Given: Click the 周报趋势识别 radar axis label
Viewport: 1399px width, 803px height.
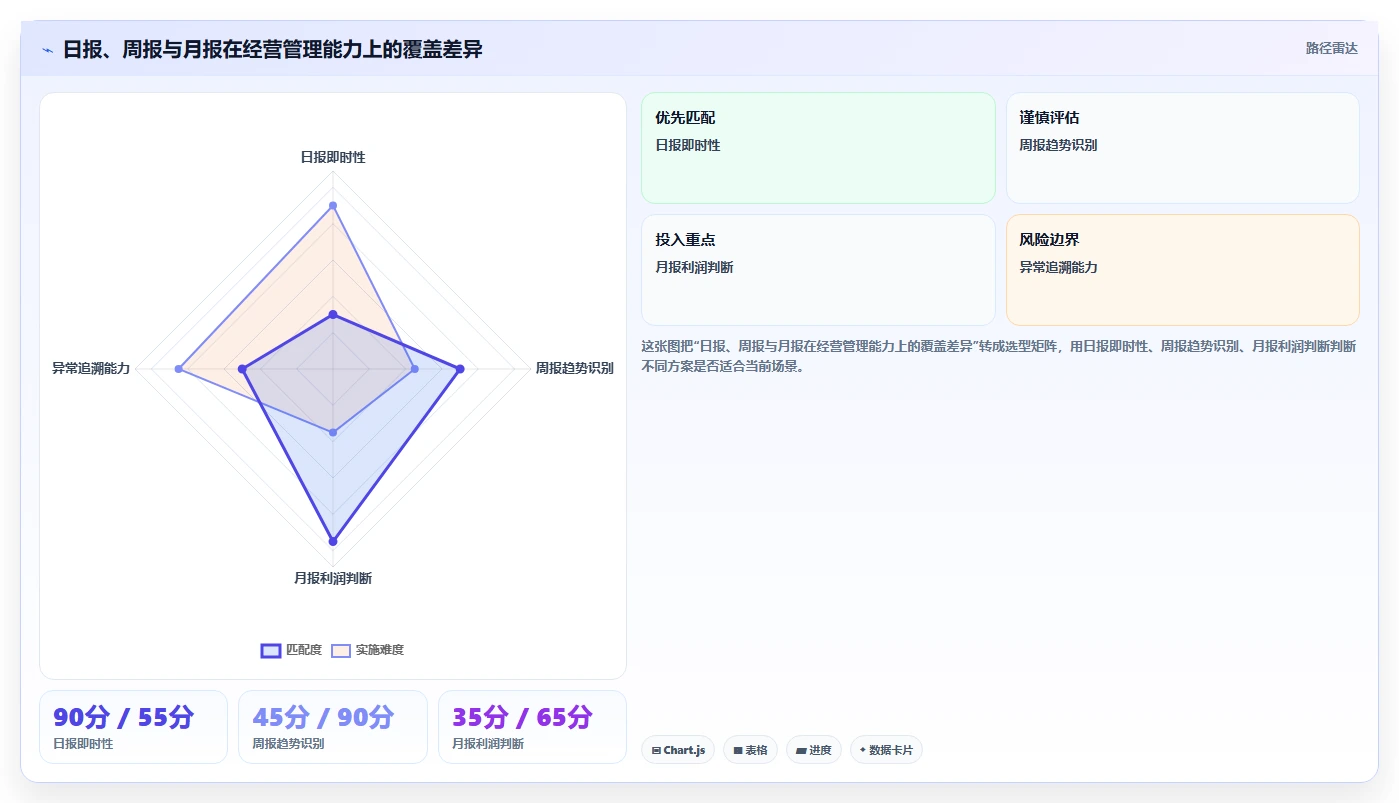Looking at the screenshot, I should pyautogui.click(x=574, y=368).
